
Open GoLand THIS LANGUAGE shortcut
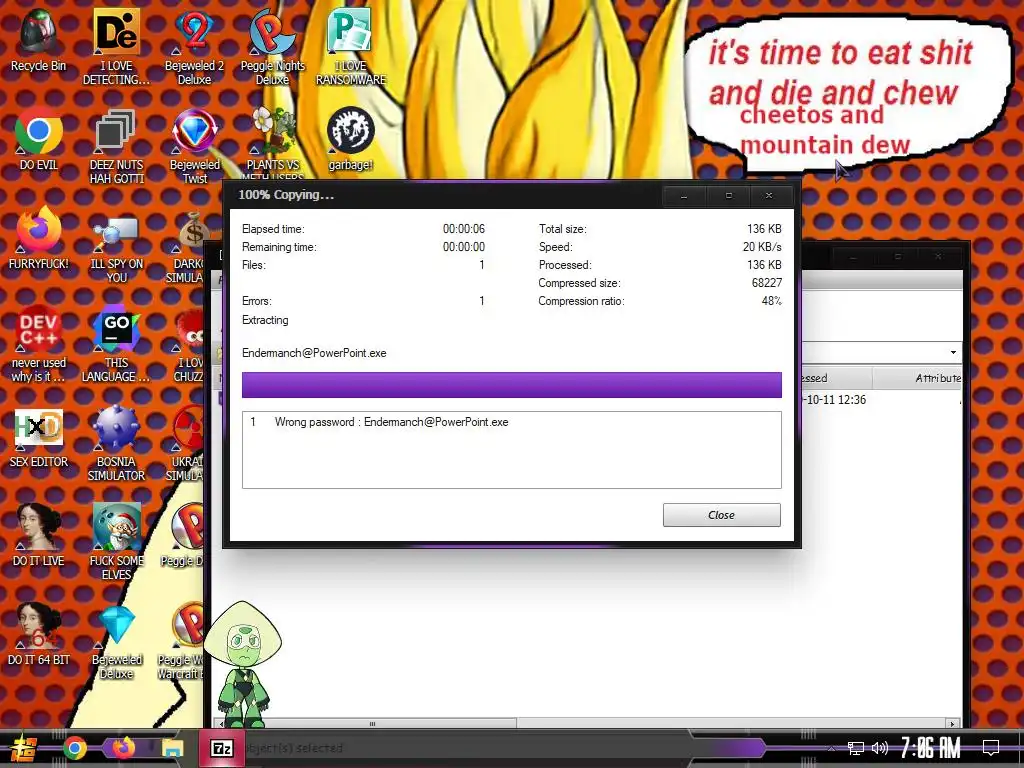[x=116, y=344]
